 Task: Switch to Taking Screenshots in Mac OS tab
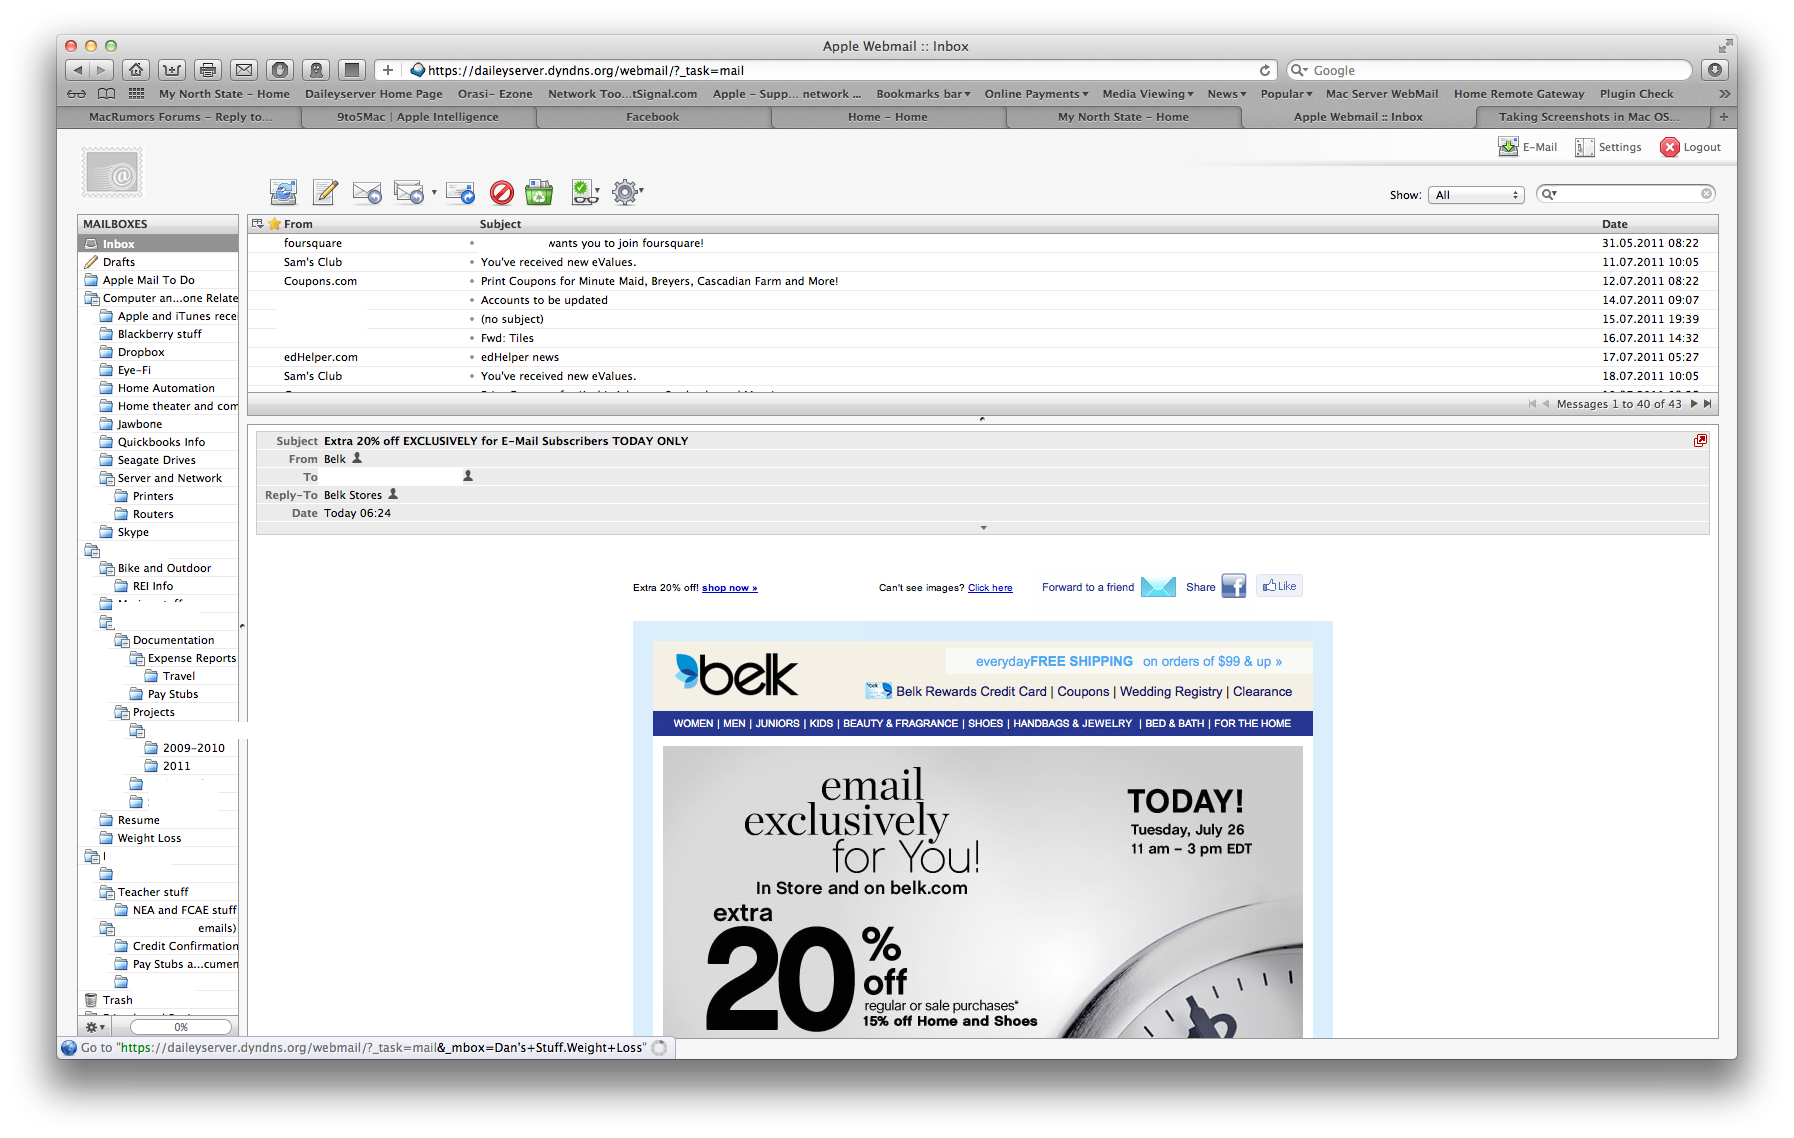coord(1590,117)
